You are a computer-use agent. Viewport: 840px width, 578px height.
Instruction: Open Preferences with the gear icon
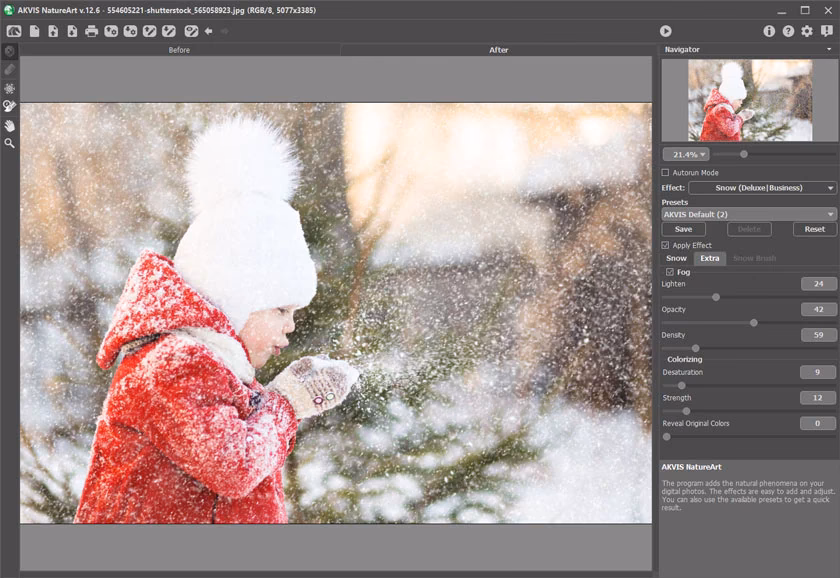click(807, 31)
